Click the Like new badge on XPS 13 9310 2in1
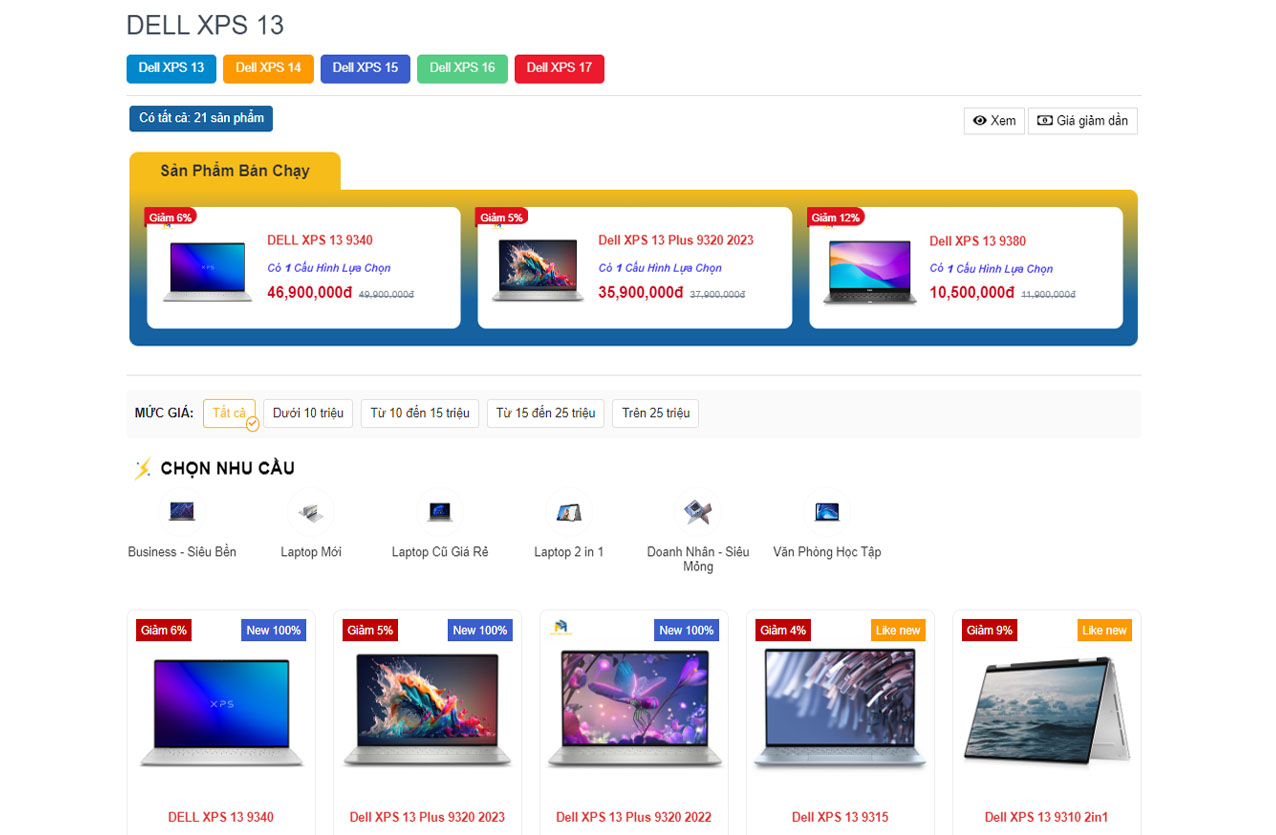Screen dimensions: 1276x835 [1104, 630]
